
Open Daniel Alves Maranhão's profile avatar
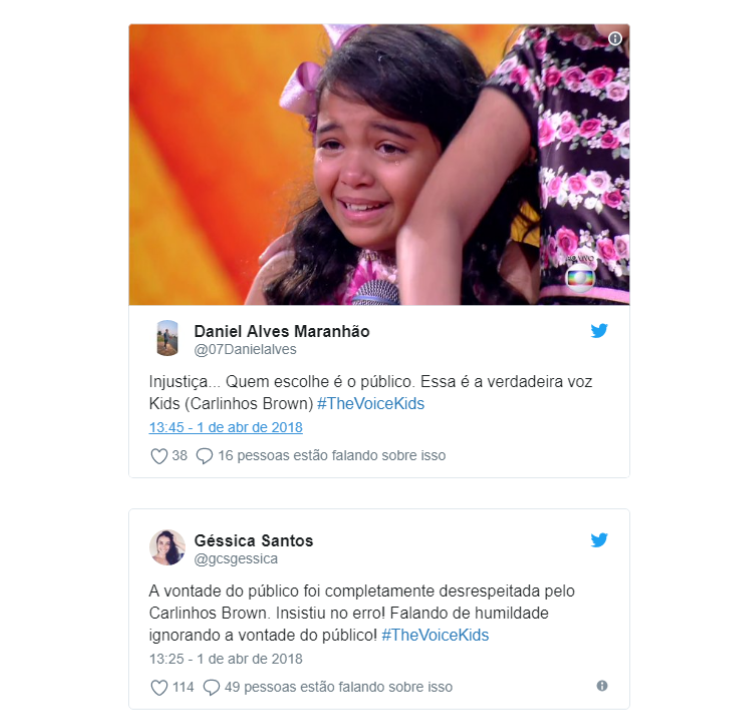(167, 338)
